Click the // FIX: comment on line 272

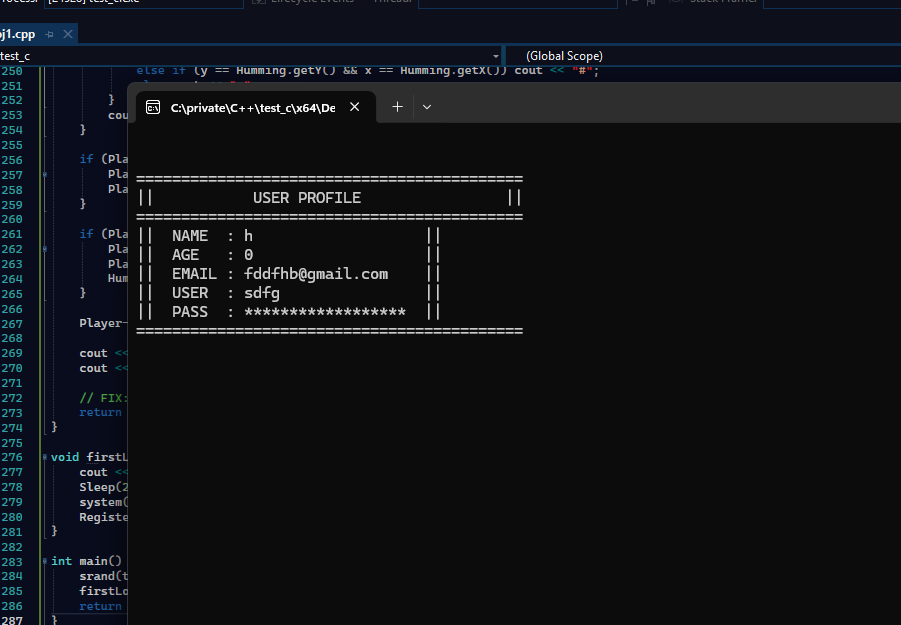103,398
